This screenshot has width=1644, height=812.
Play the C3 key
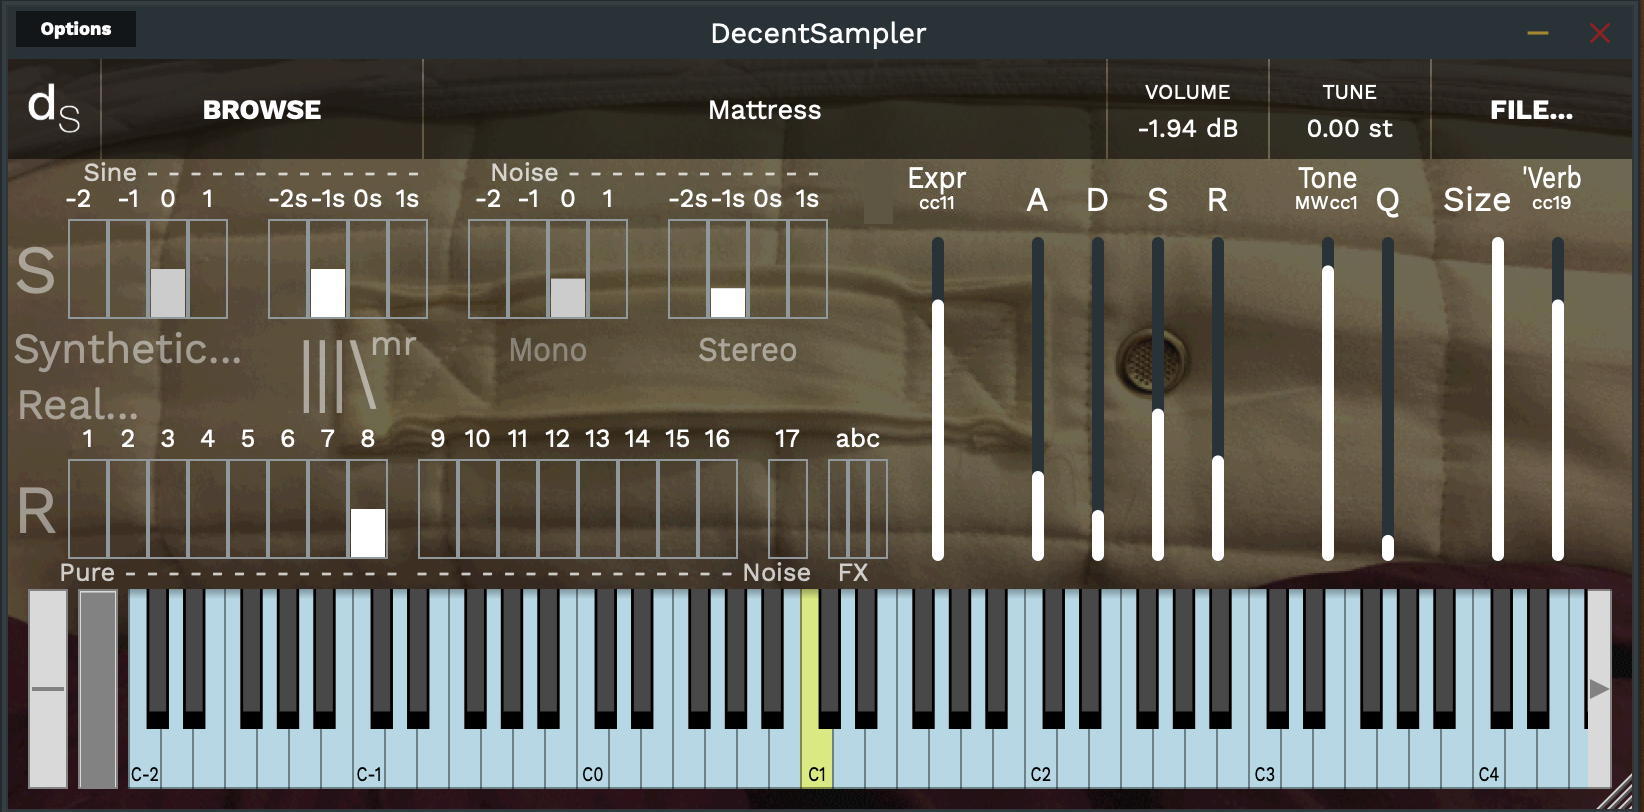click(x=1265, y=758)
